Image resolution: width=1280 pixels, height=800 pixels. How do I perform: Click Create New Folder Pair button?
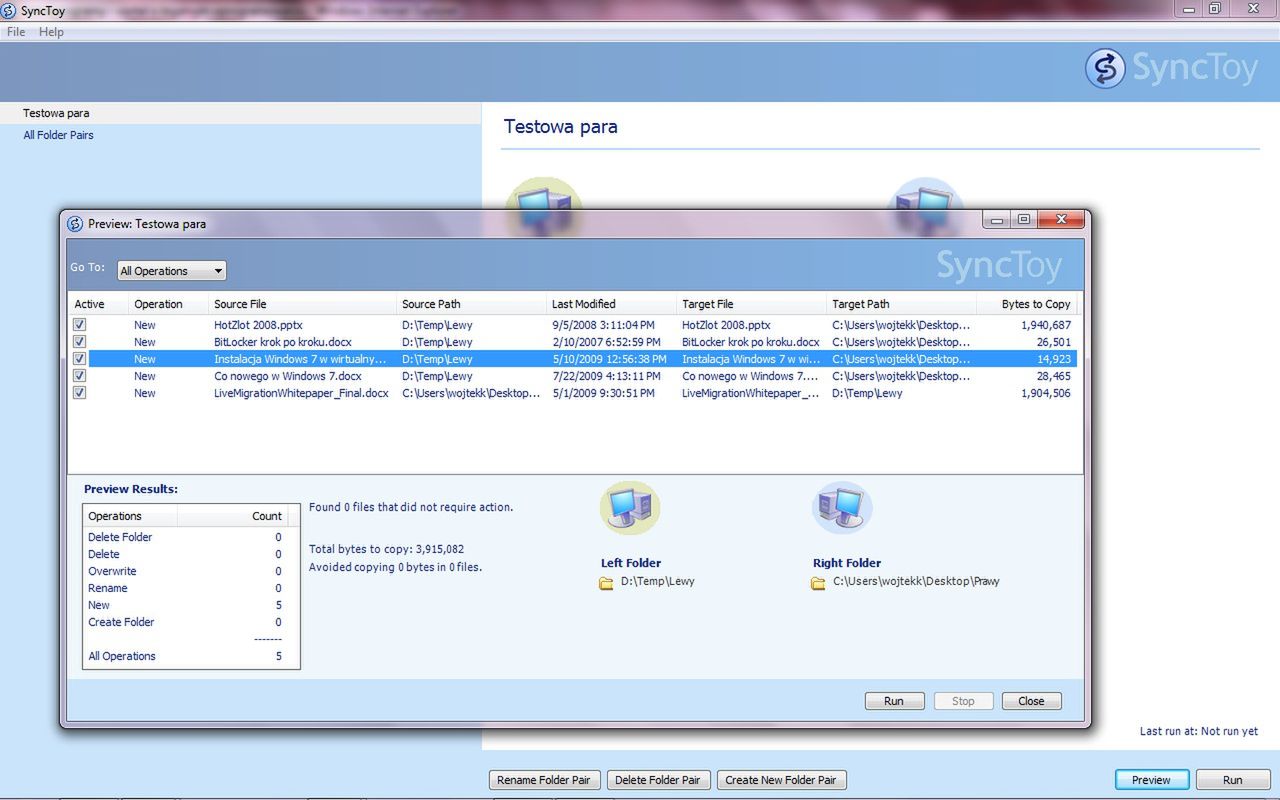(782, 780)
